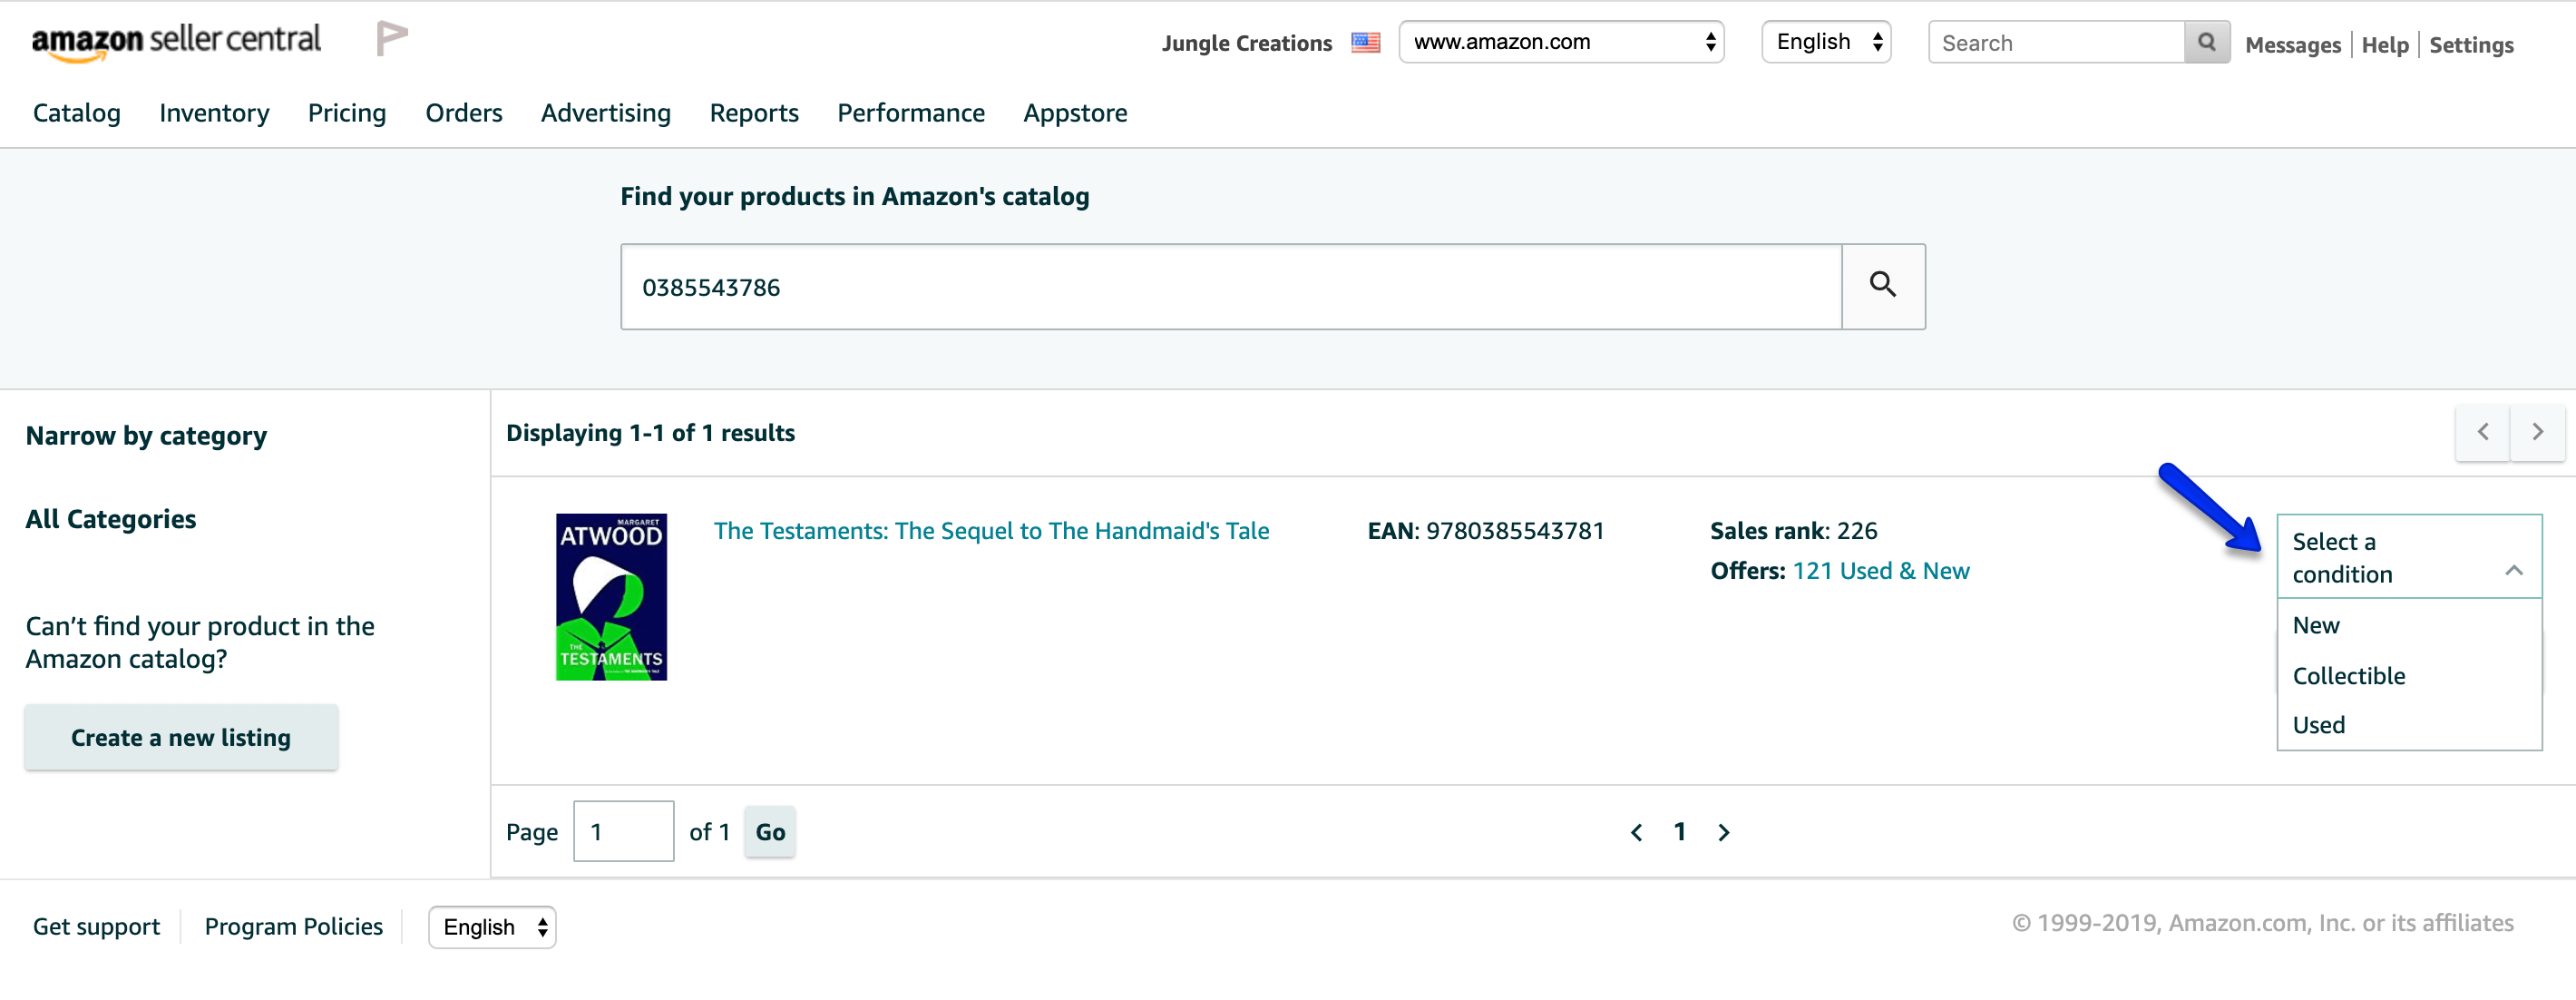The height and width of the screenshot is (1000, 2576).
Task: Open the Inventory menu
Action: 214,113
